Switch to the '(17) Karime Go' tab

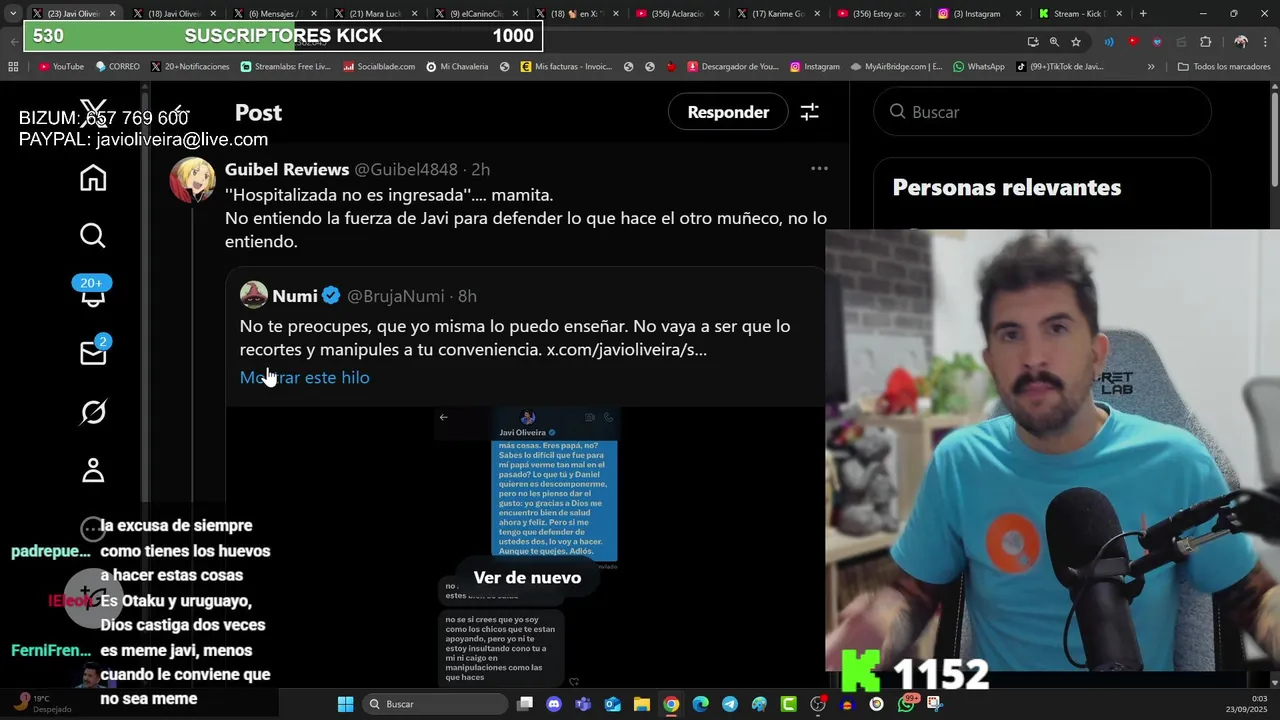(779, 14)
